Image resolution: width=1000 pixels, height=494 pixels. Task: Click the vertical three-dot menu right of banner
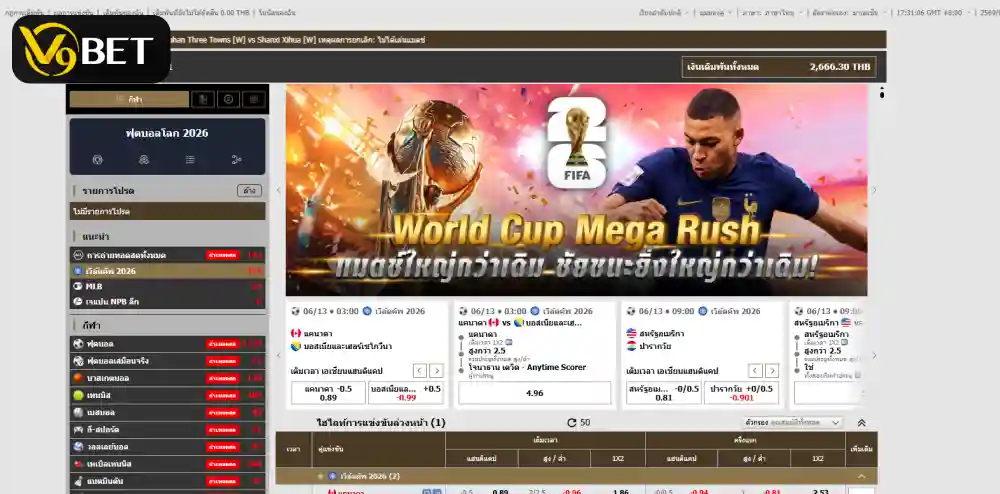882,92
